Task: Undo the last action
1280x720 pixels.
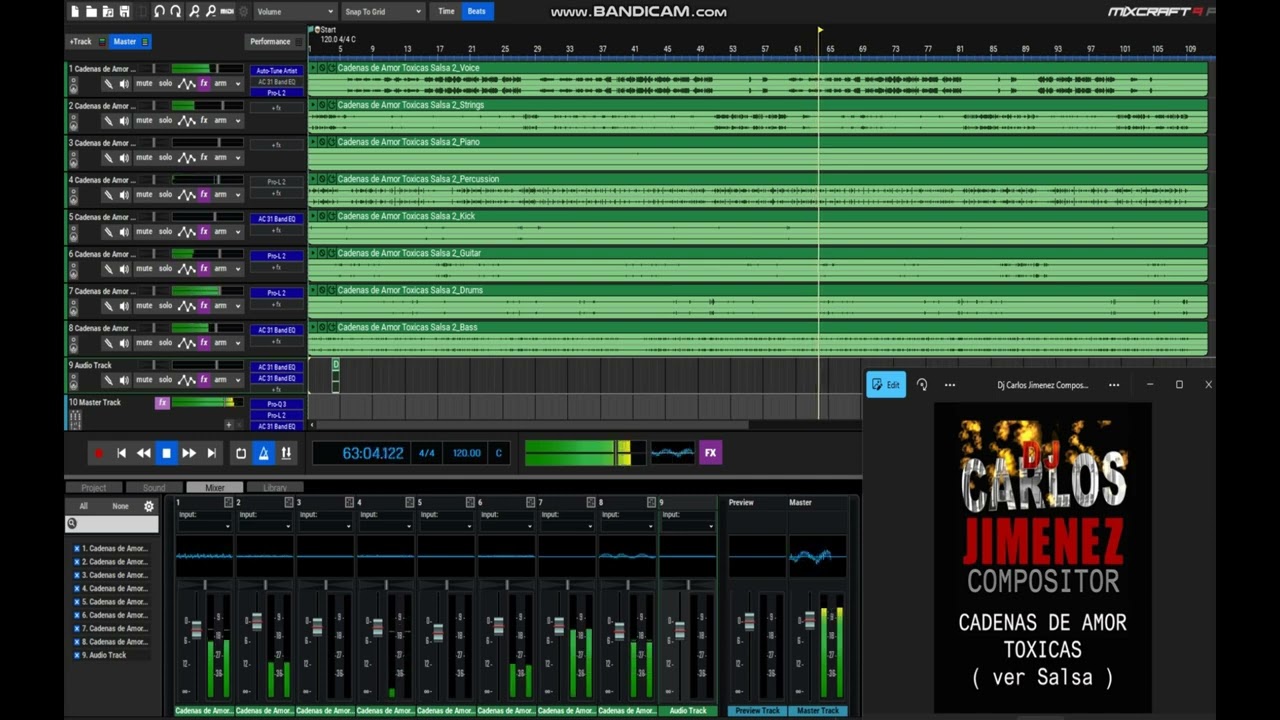Action: (159, 12)
